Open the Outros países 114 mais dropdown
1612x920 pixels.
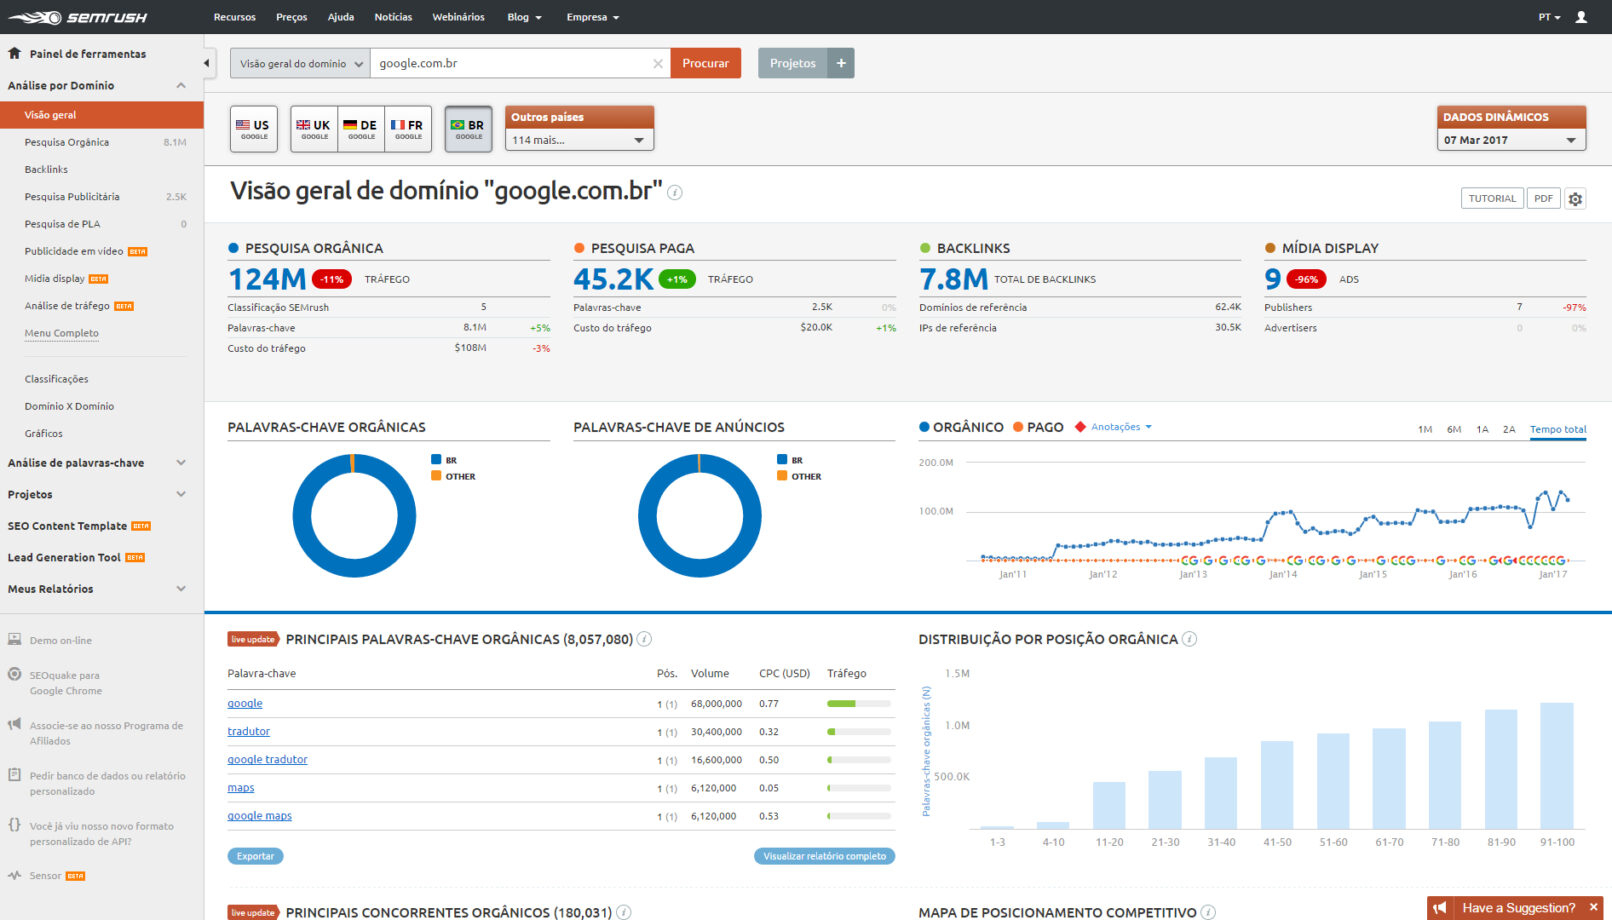(579, 140)
